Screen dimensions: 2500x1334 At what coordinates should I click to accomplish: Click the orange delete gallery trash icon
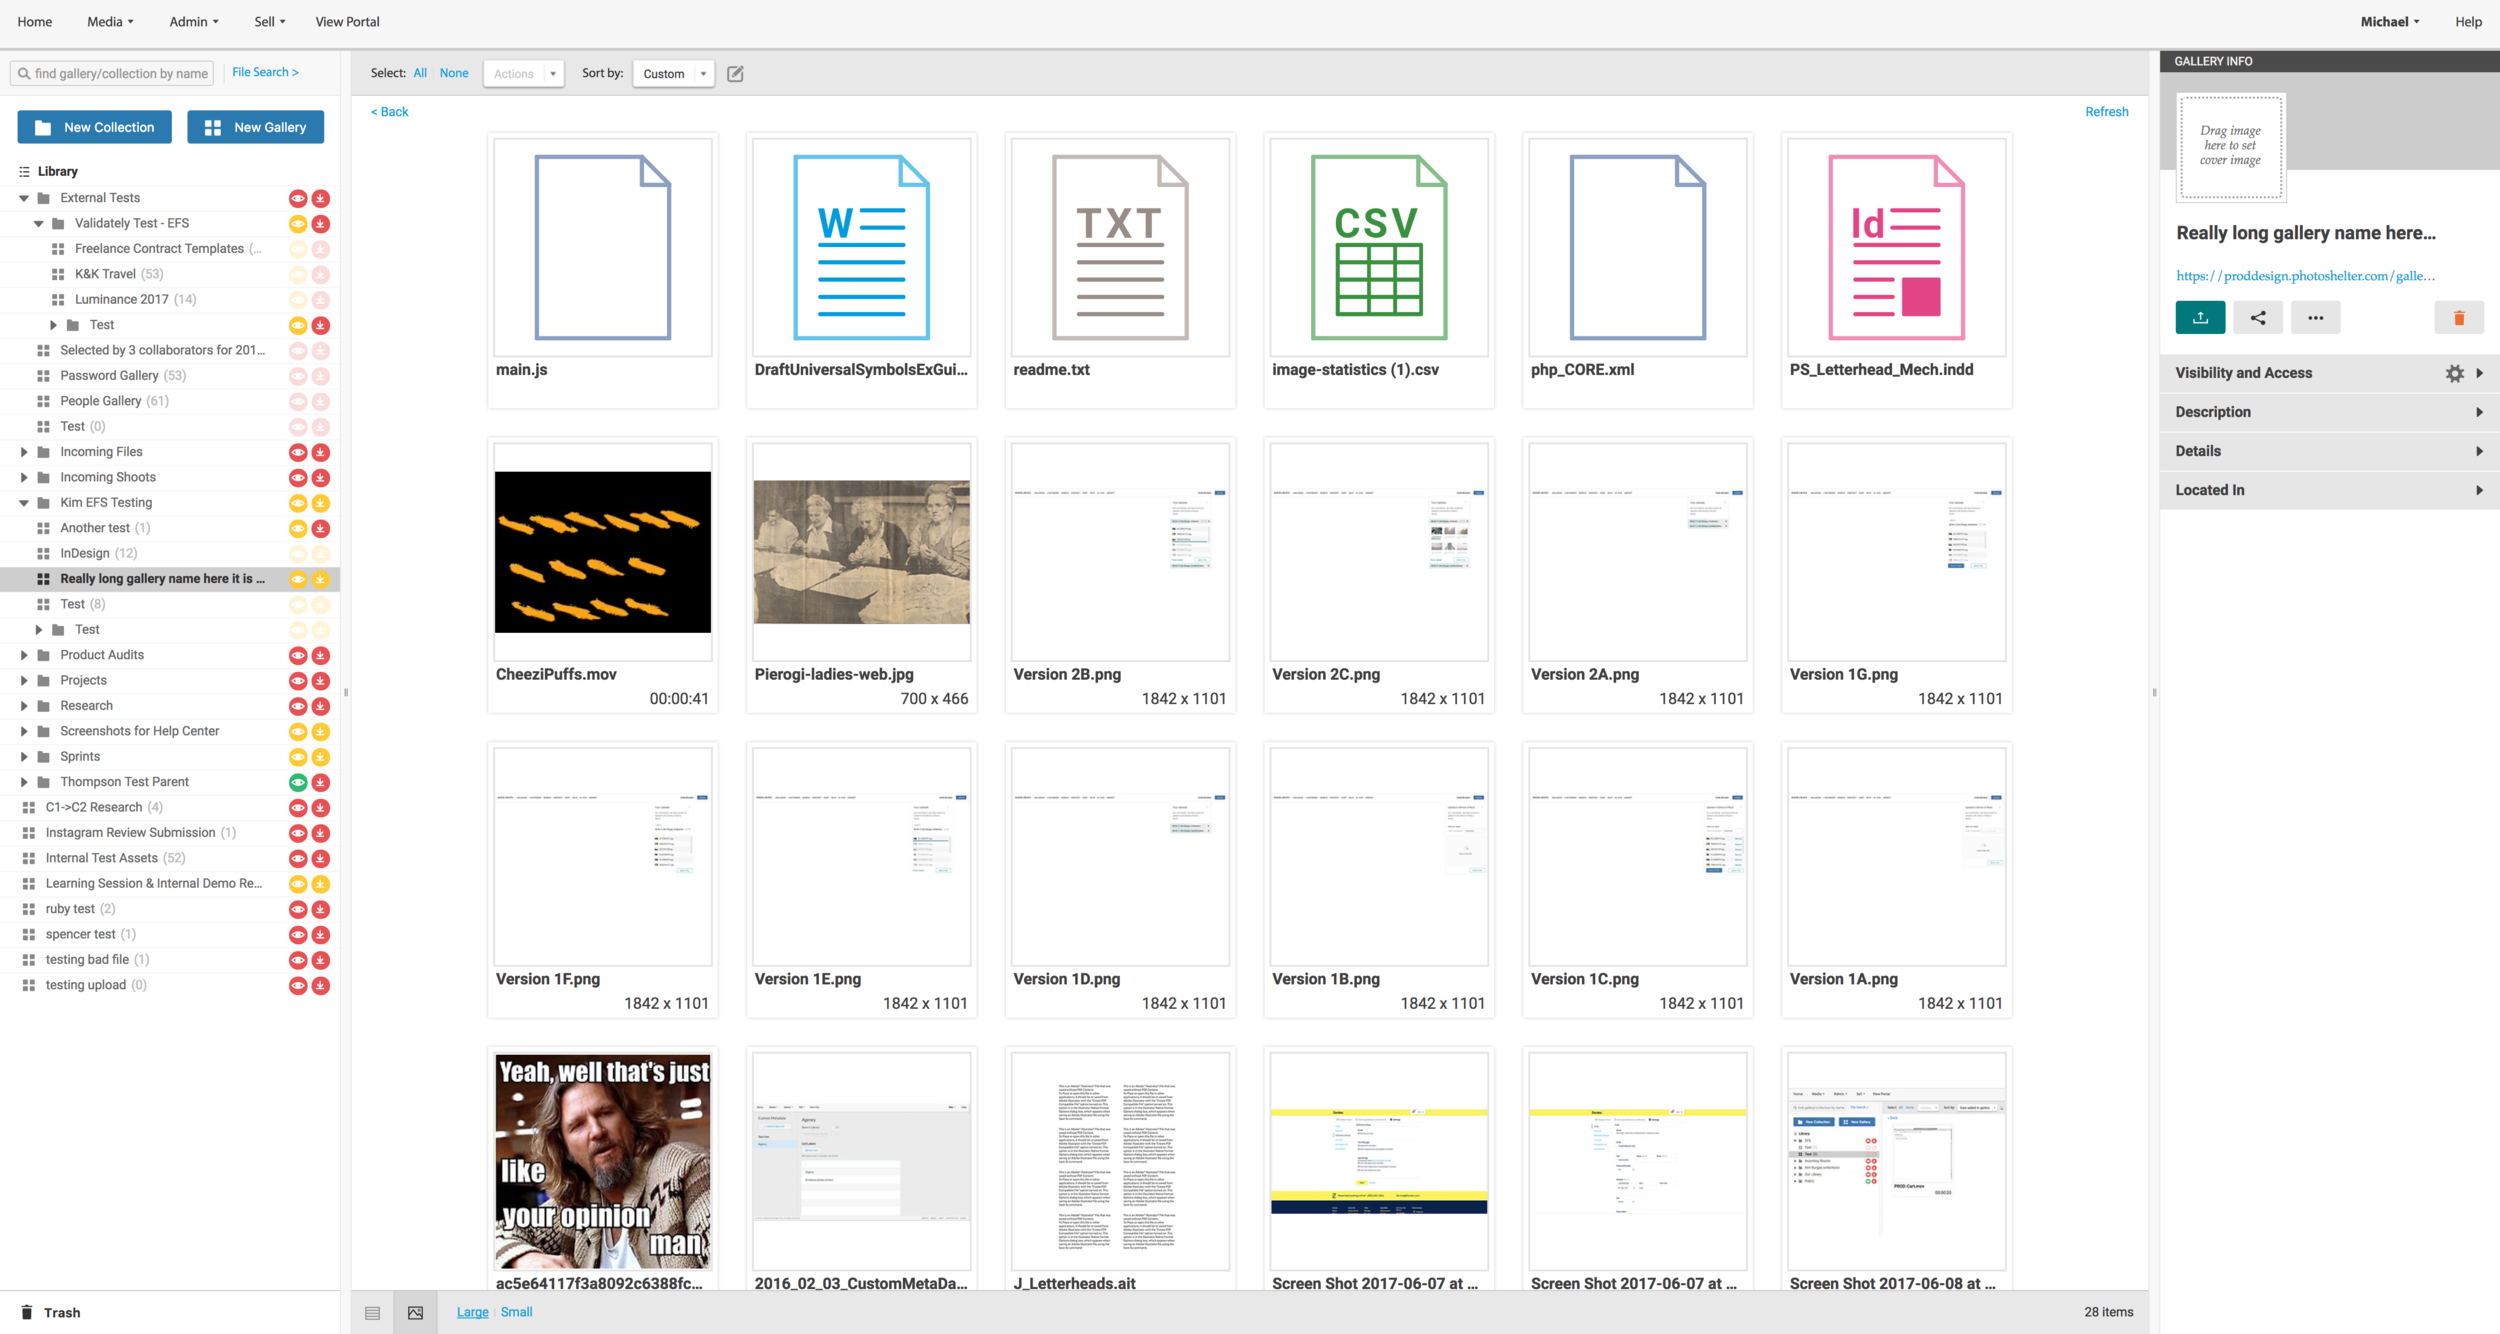(2459, 318)
